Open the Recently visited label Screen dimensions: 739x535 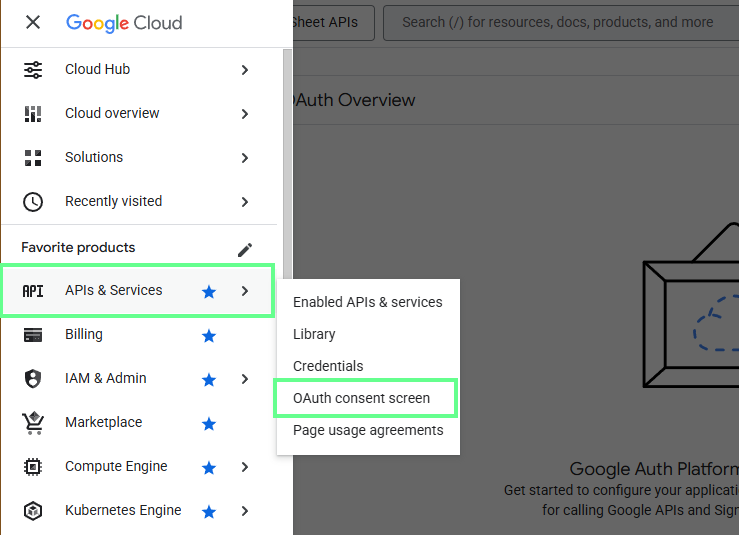[x=114, y=201]
